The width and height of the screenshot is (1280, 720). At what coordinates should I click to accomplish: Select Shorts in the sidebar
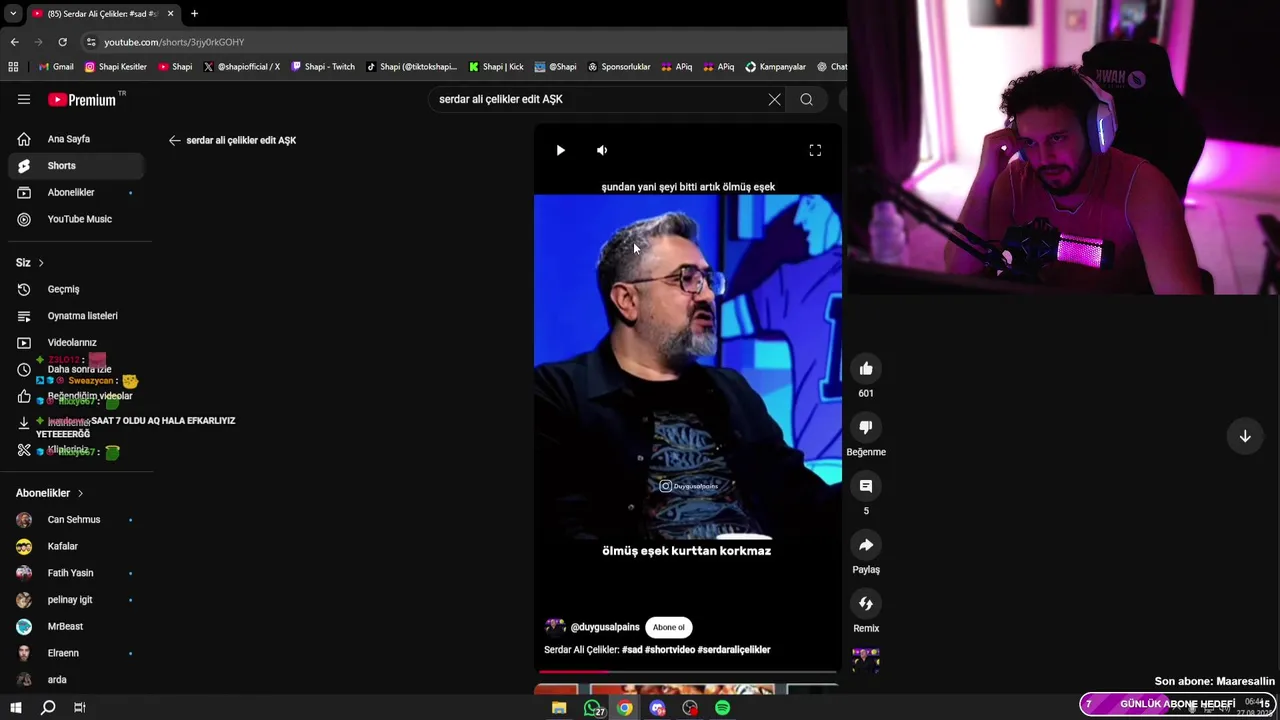[76, 166]
